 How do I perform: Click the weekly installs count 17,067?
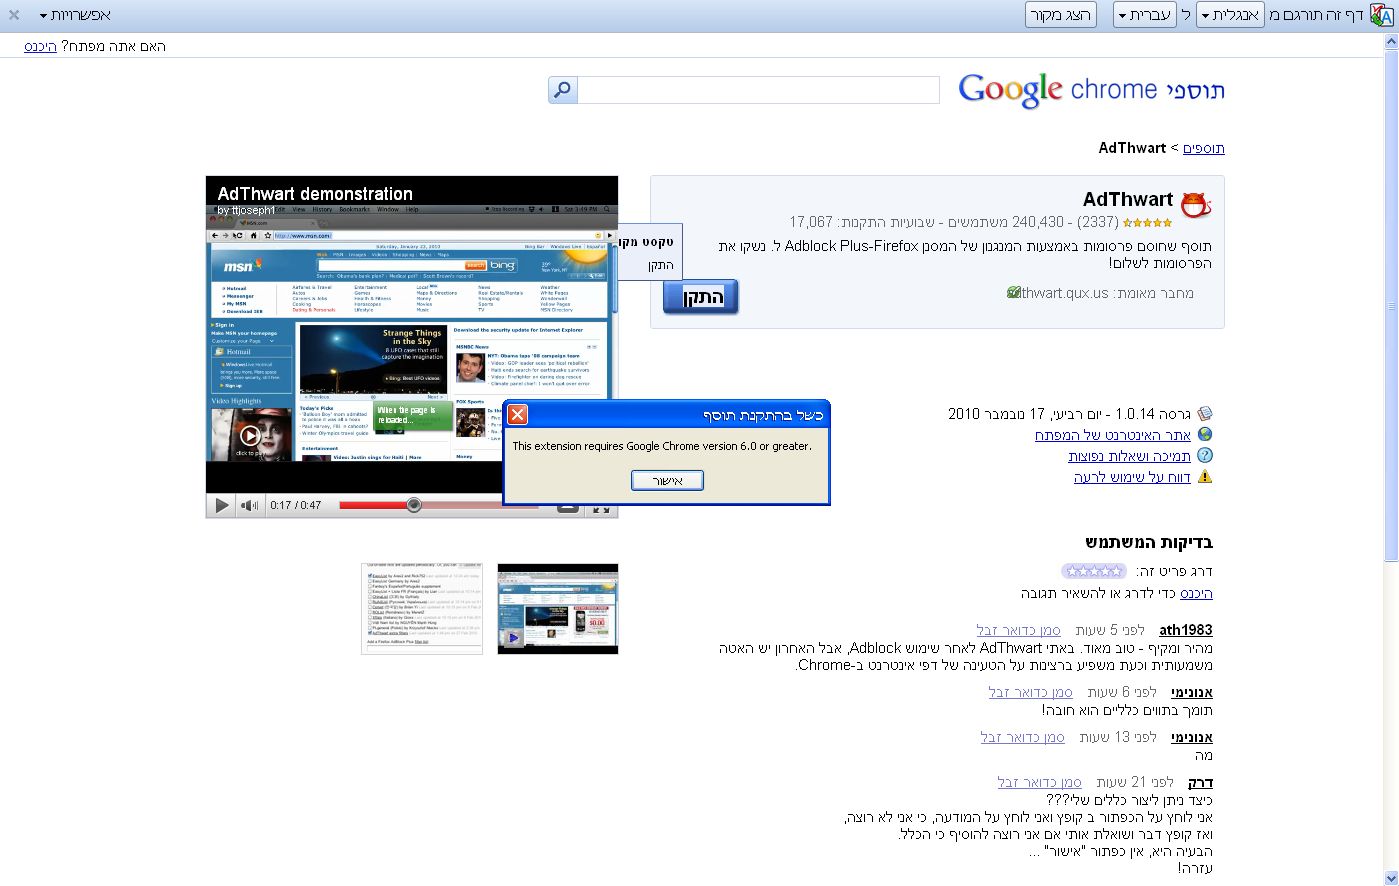pos(811,222)
